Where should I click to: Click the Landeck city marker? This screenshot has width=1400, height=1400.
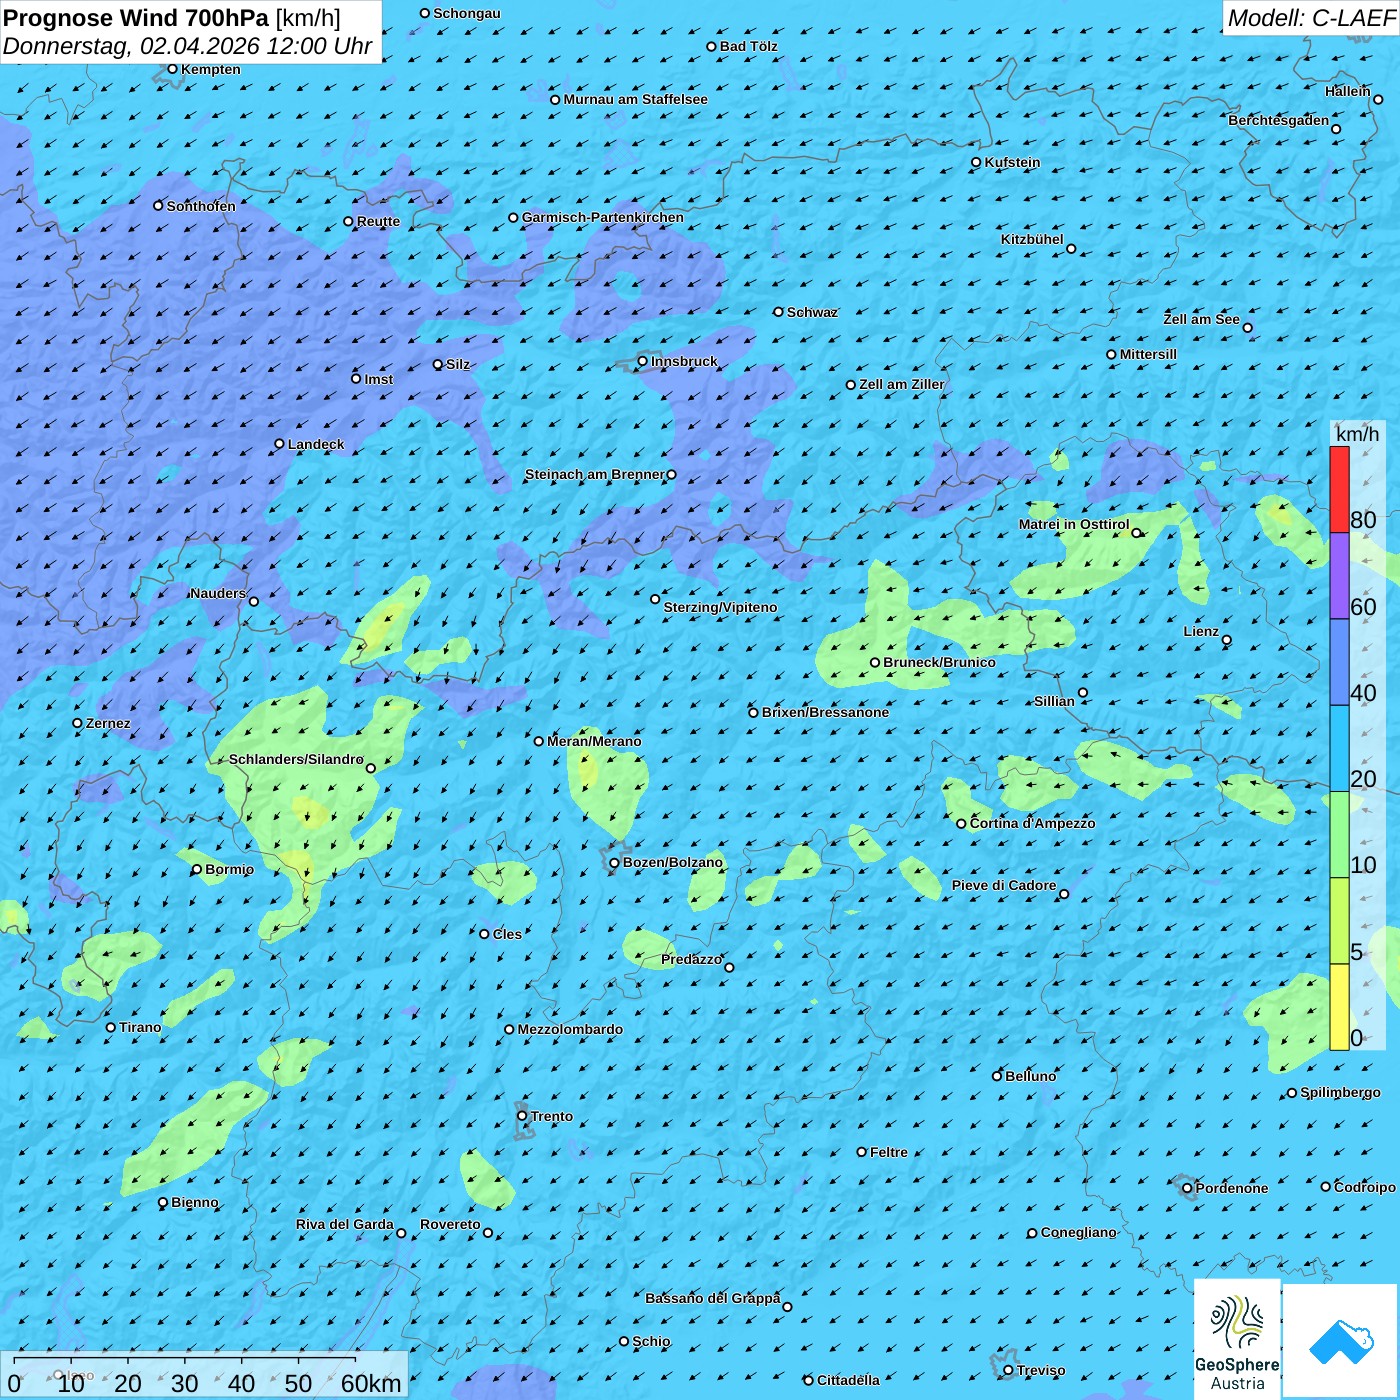pos(279,444)
